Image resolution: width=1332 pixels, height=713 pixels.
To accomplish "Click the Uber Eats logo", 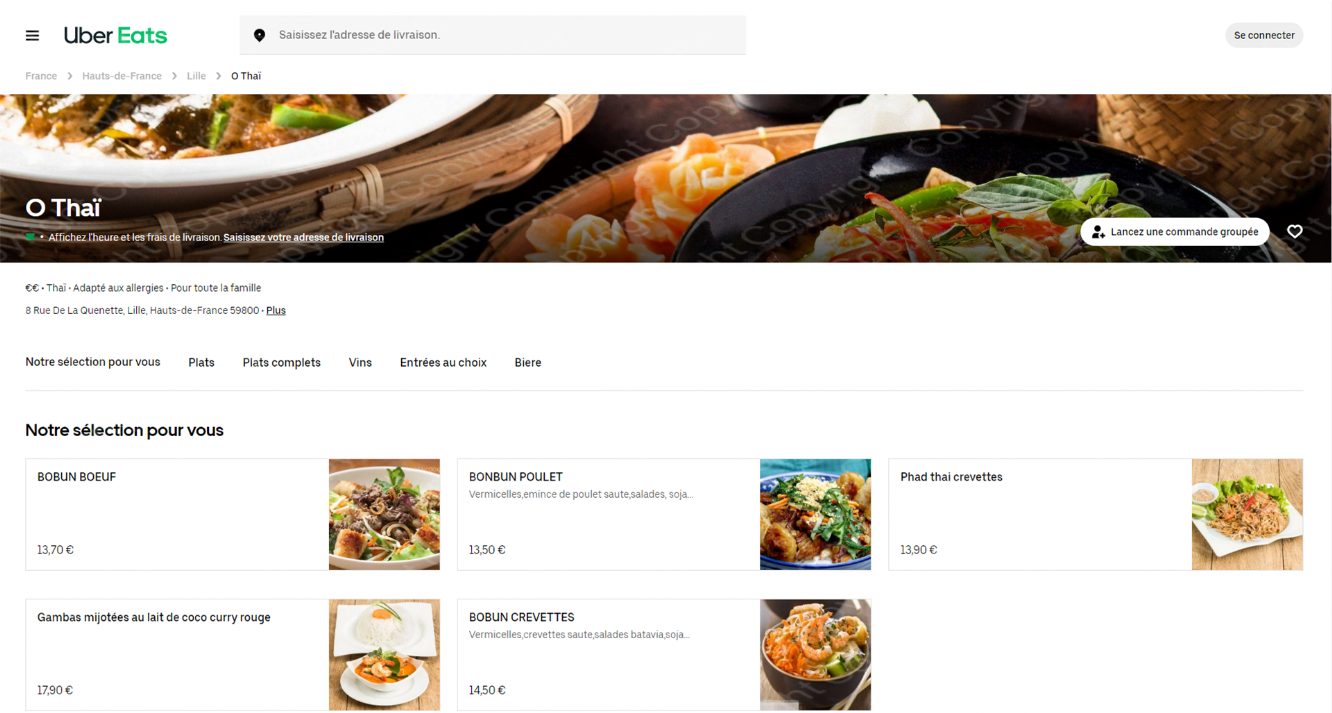I will coord(115,35).
